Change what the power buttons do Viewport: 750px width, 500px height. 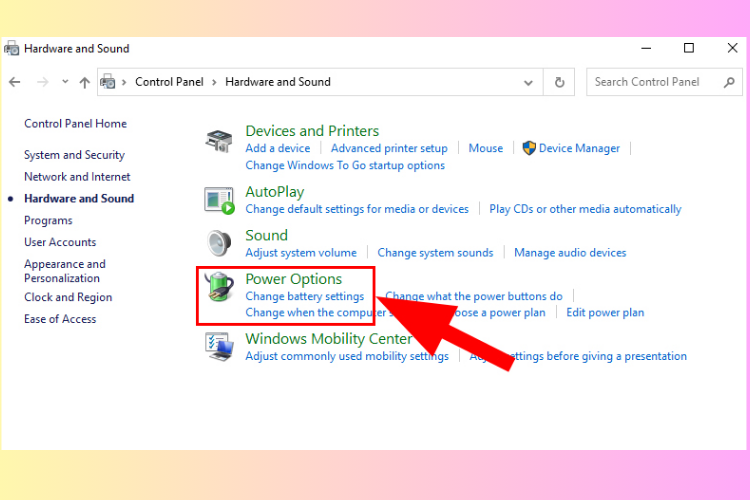coord(474,296)
